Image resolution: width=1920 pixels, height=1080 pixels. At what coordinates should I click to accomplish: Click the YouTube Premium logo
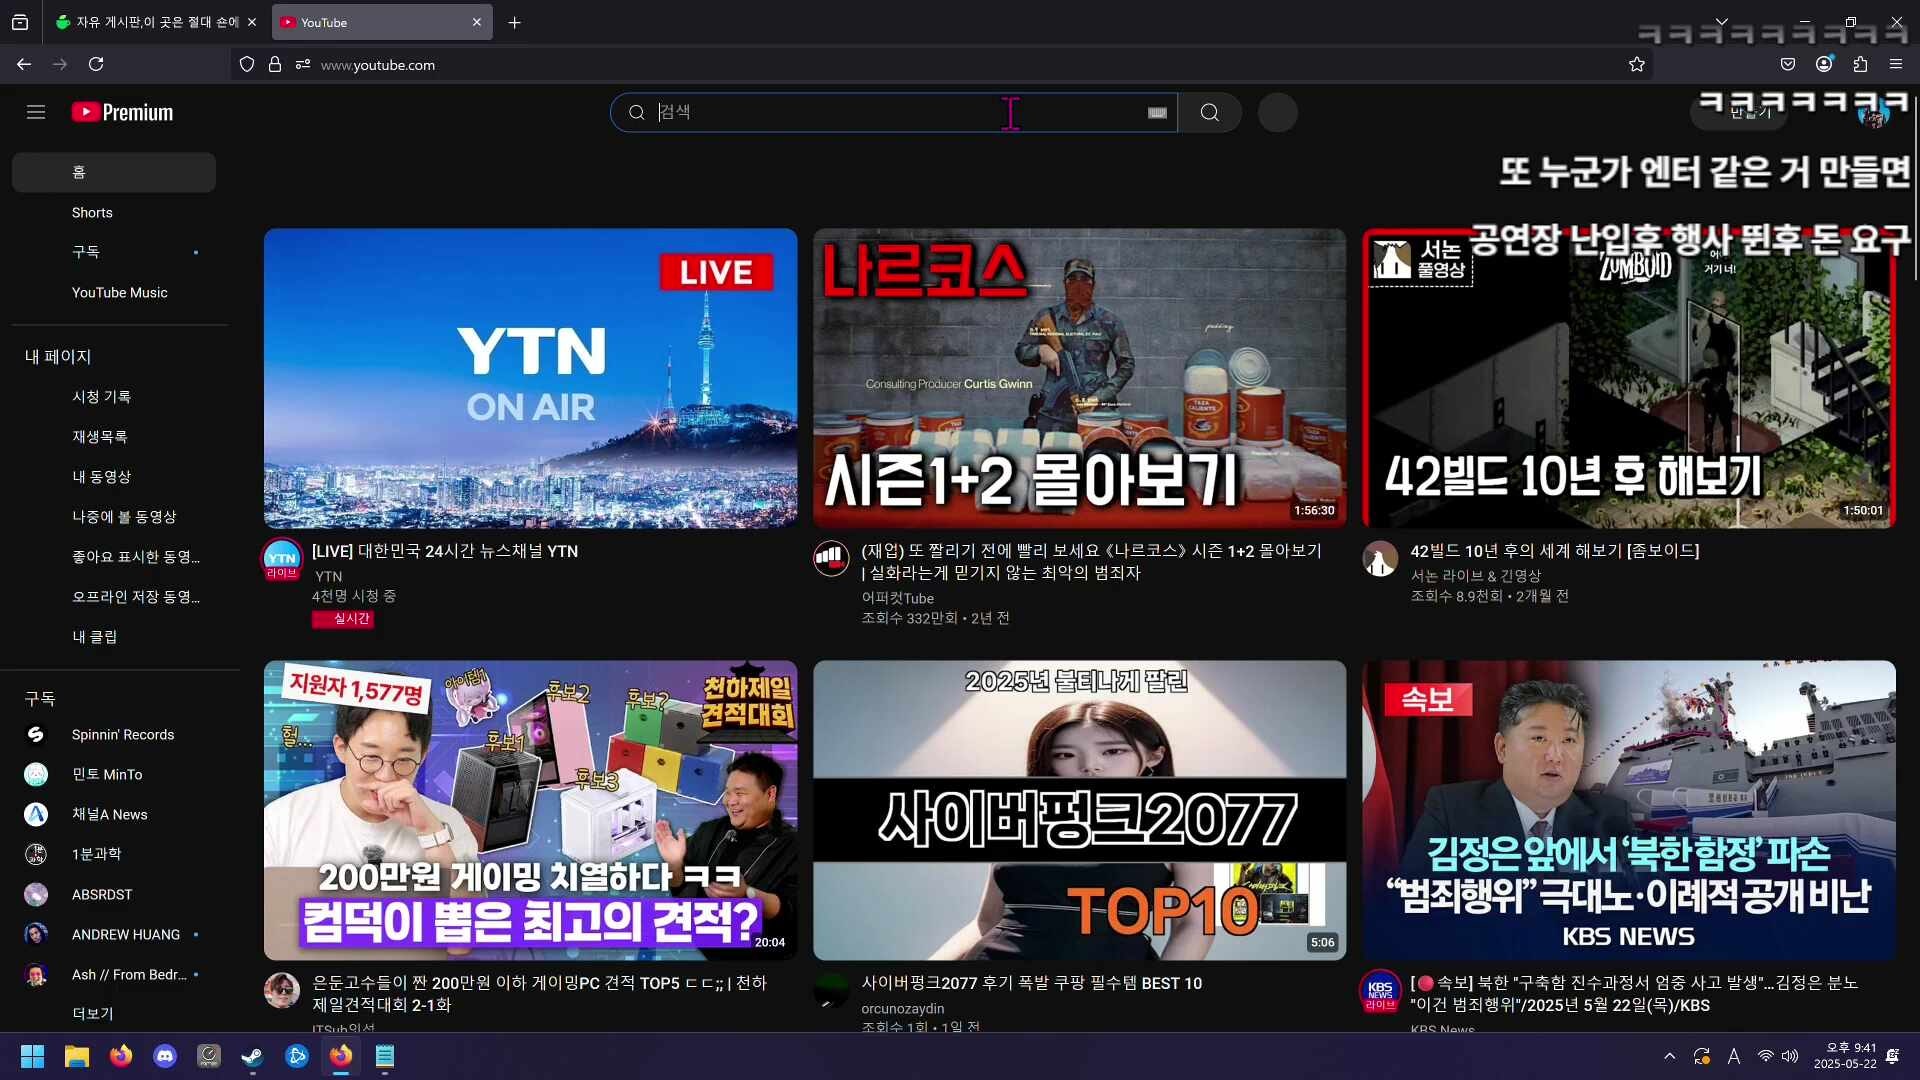(122, 112)
